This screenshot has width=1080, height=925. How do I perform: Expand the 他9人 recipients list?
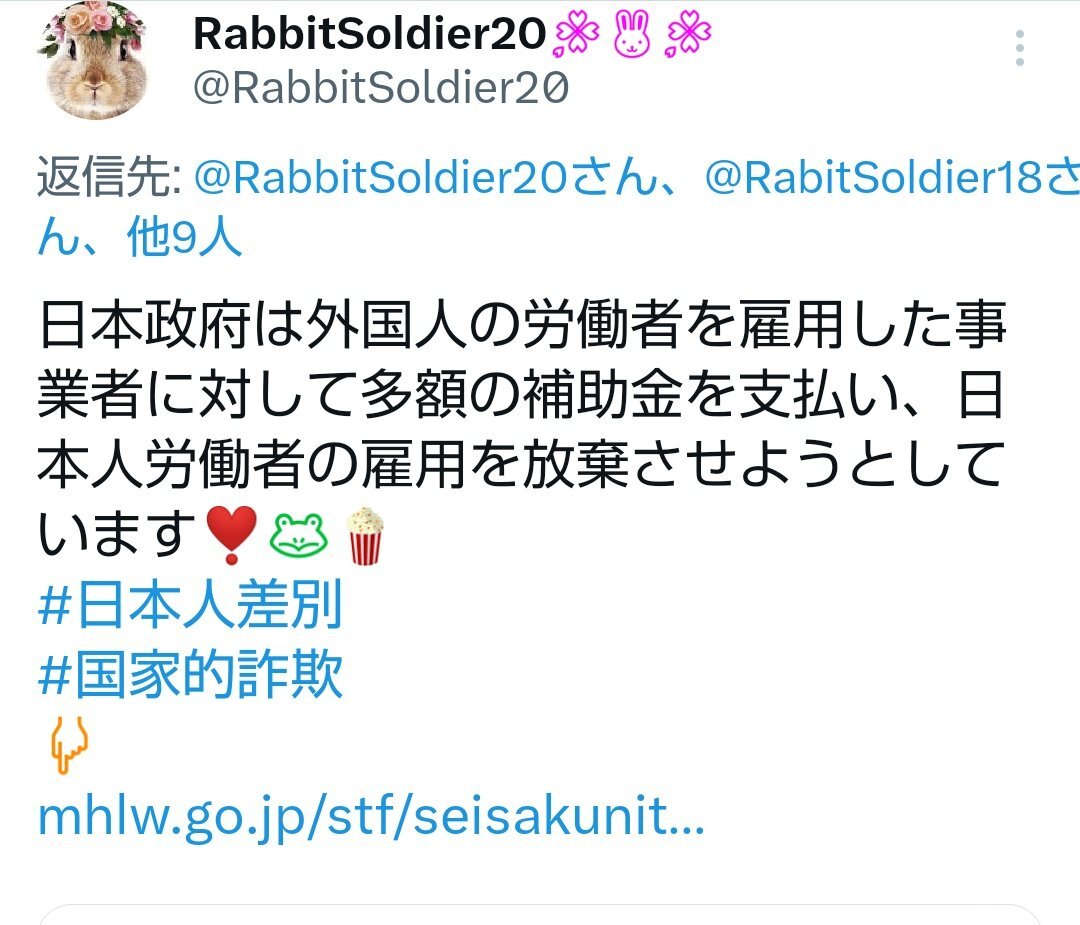(184, 238)
